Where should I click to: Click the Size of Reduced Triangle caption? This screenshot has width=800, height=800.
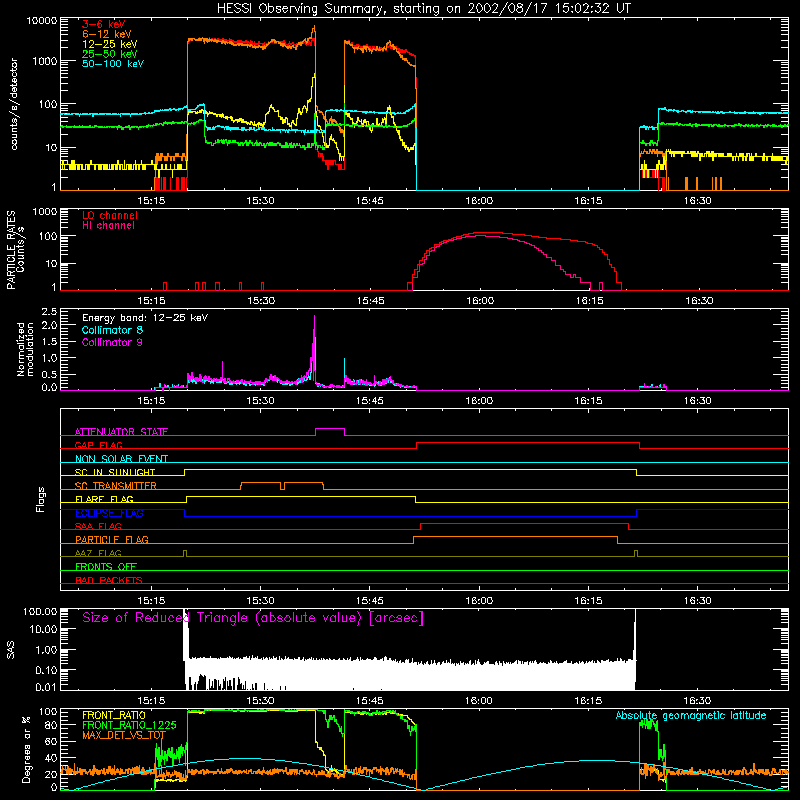[x=253, y=618]
